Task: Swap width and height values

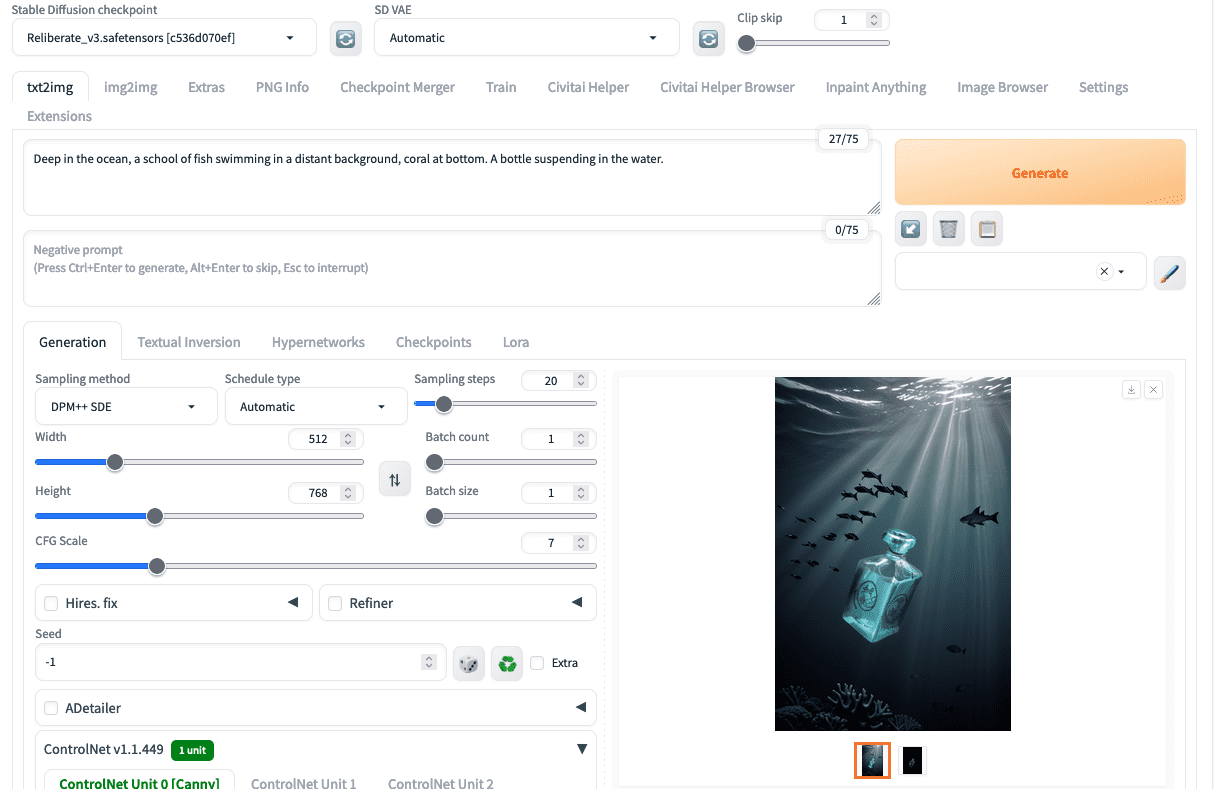Action: pyautogui.click(x=395, y=480)
